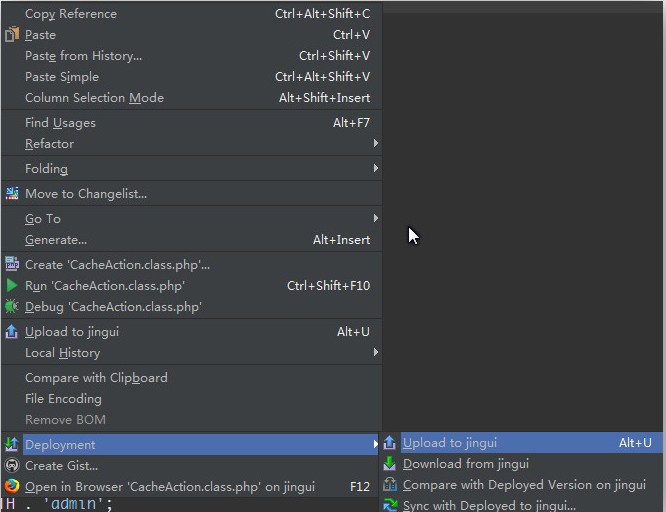Viewport: 666px width, 512px height.
Task: Select Compare with Clipboard
Action: coord(96,378)
